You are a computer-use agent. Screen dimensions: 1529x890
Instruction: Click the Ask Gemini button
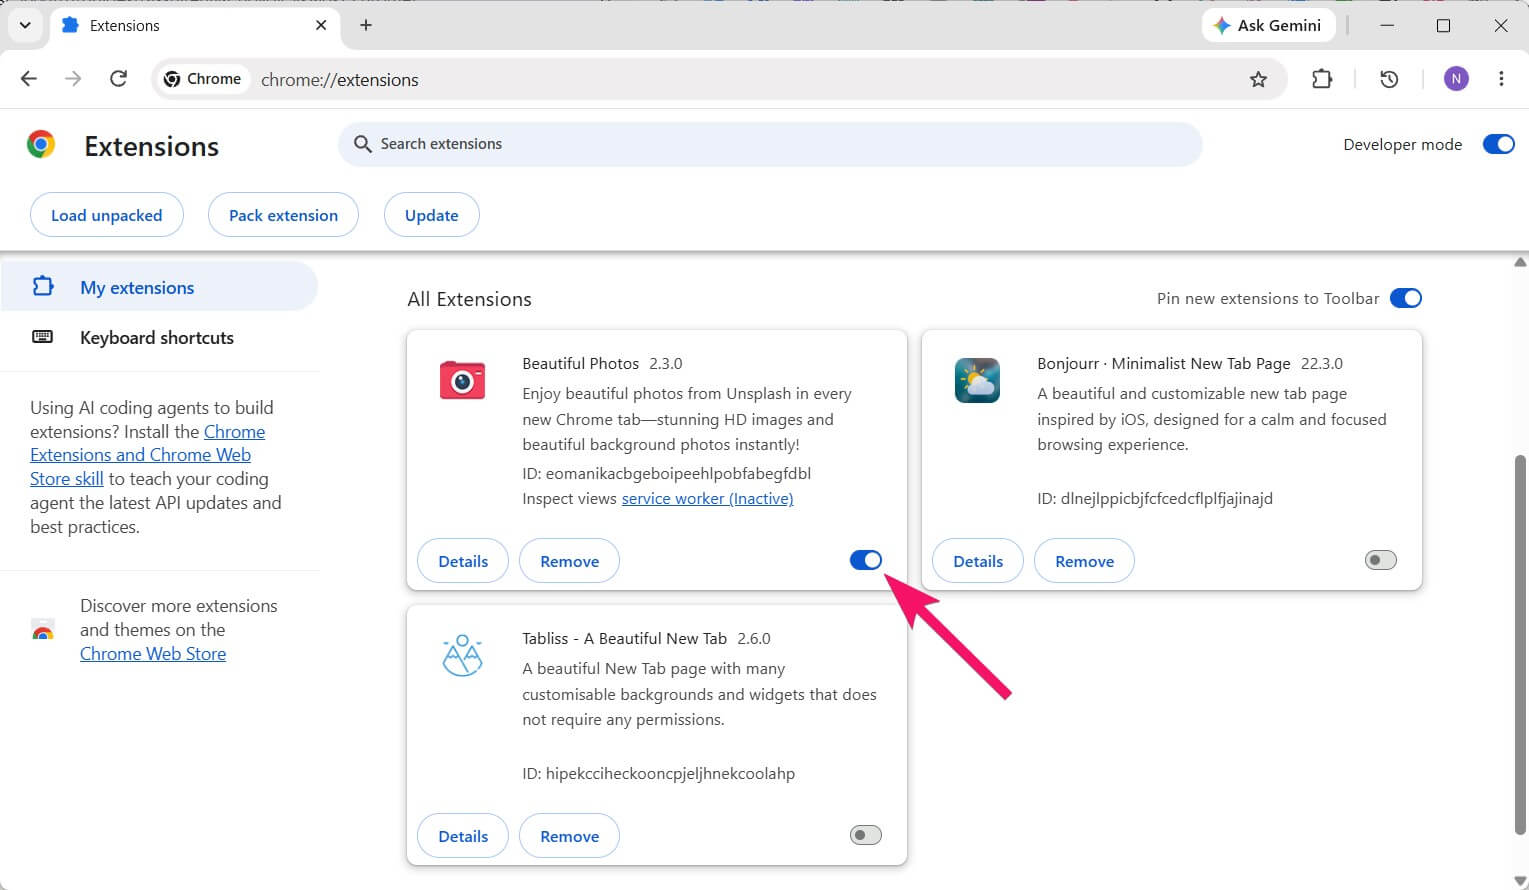pyautogui.click(x=1268, y=26)
